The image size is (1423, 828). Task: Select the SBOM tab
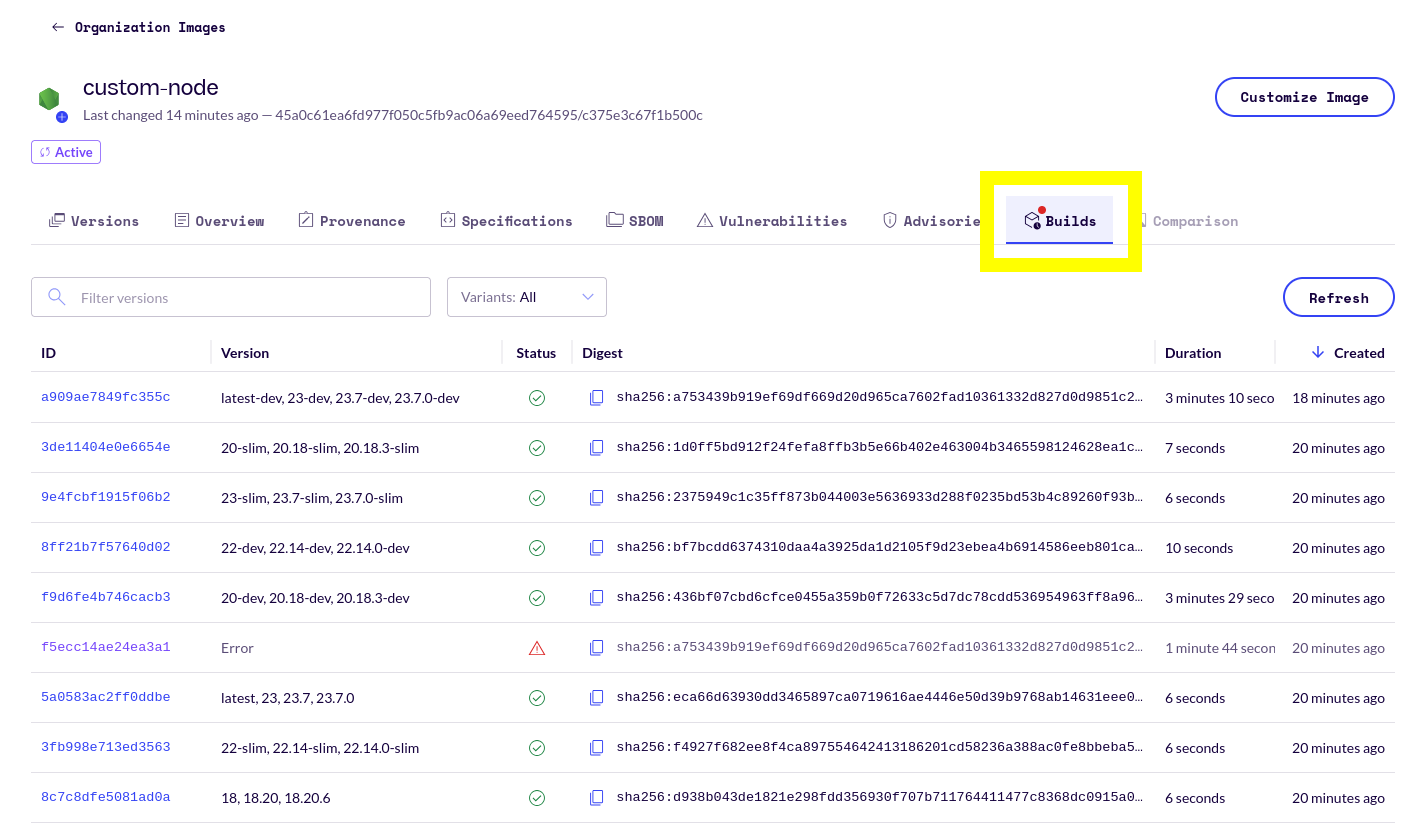coord(635,220)
